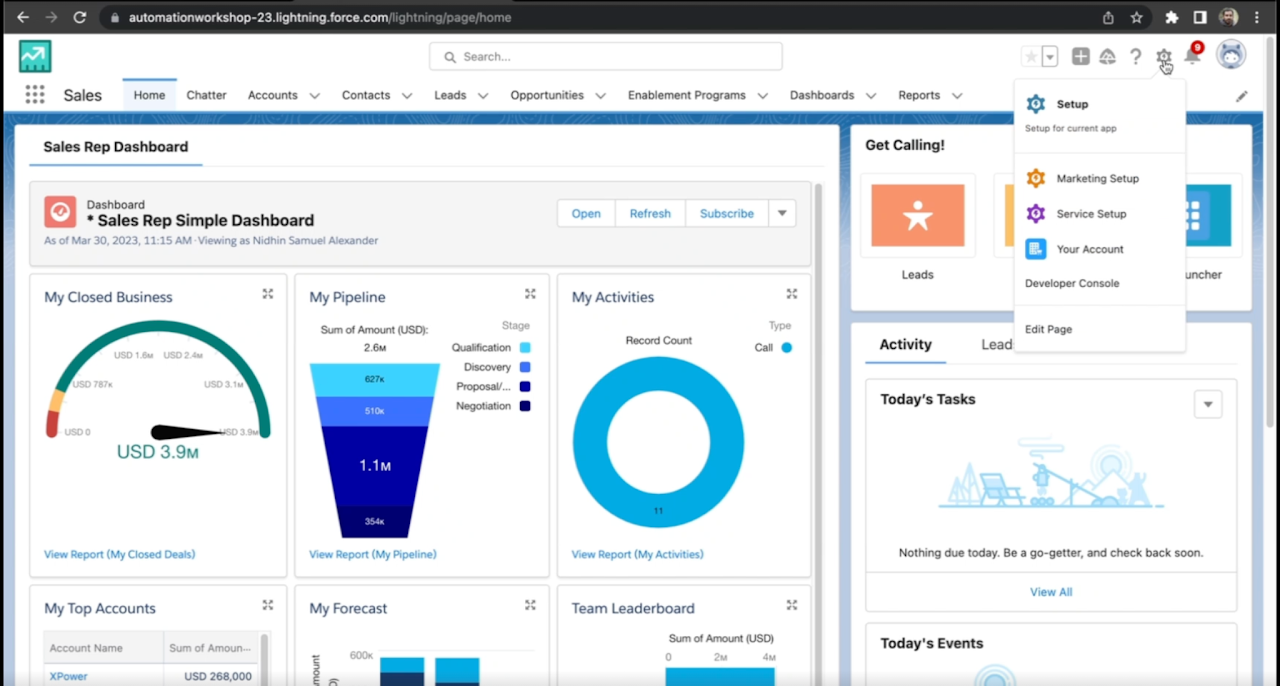This screenshot has height=686, width=1280.
Task: Click the pencil icon to edit navigation
Action: 1241,96
